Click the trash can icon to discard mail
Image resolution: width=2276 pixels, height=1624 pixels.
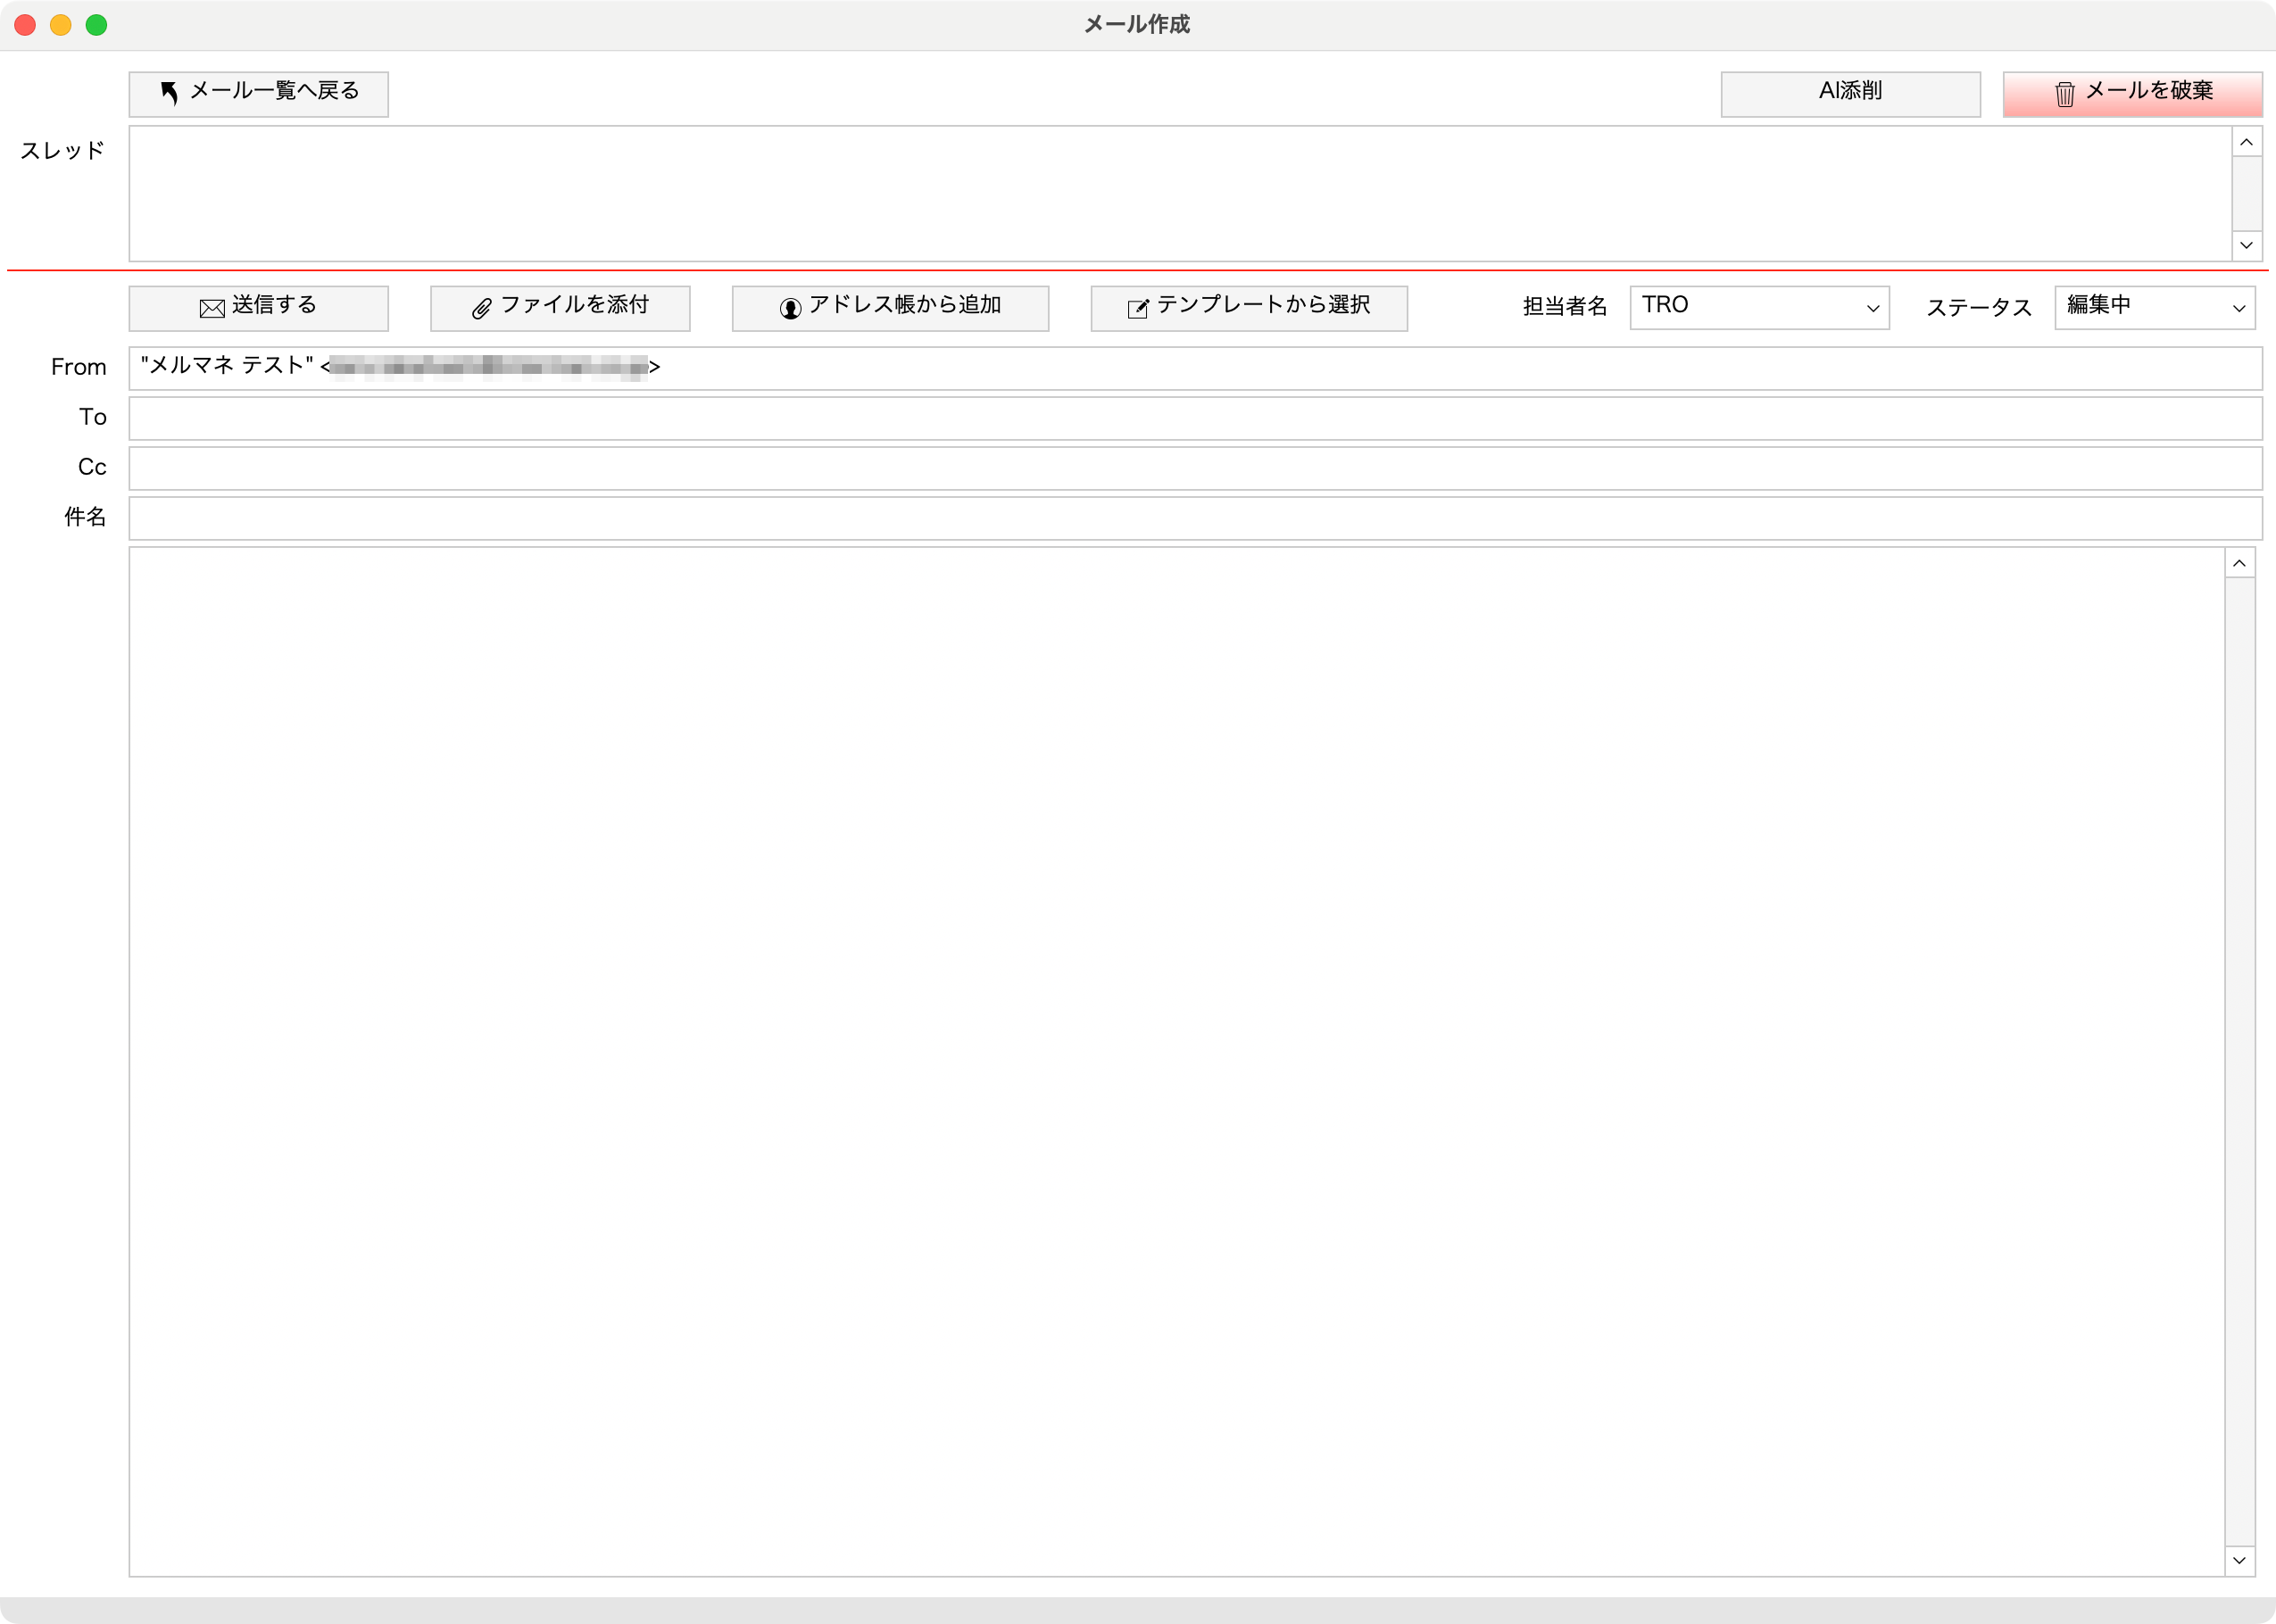pyautogui.click(x=2065, y=94)
